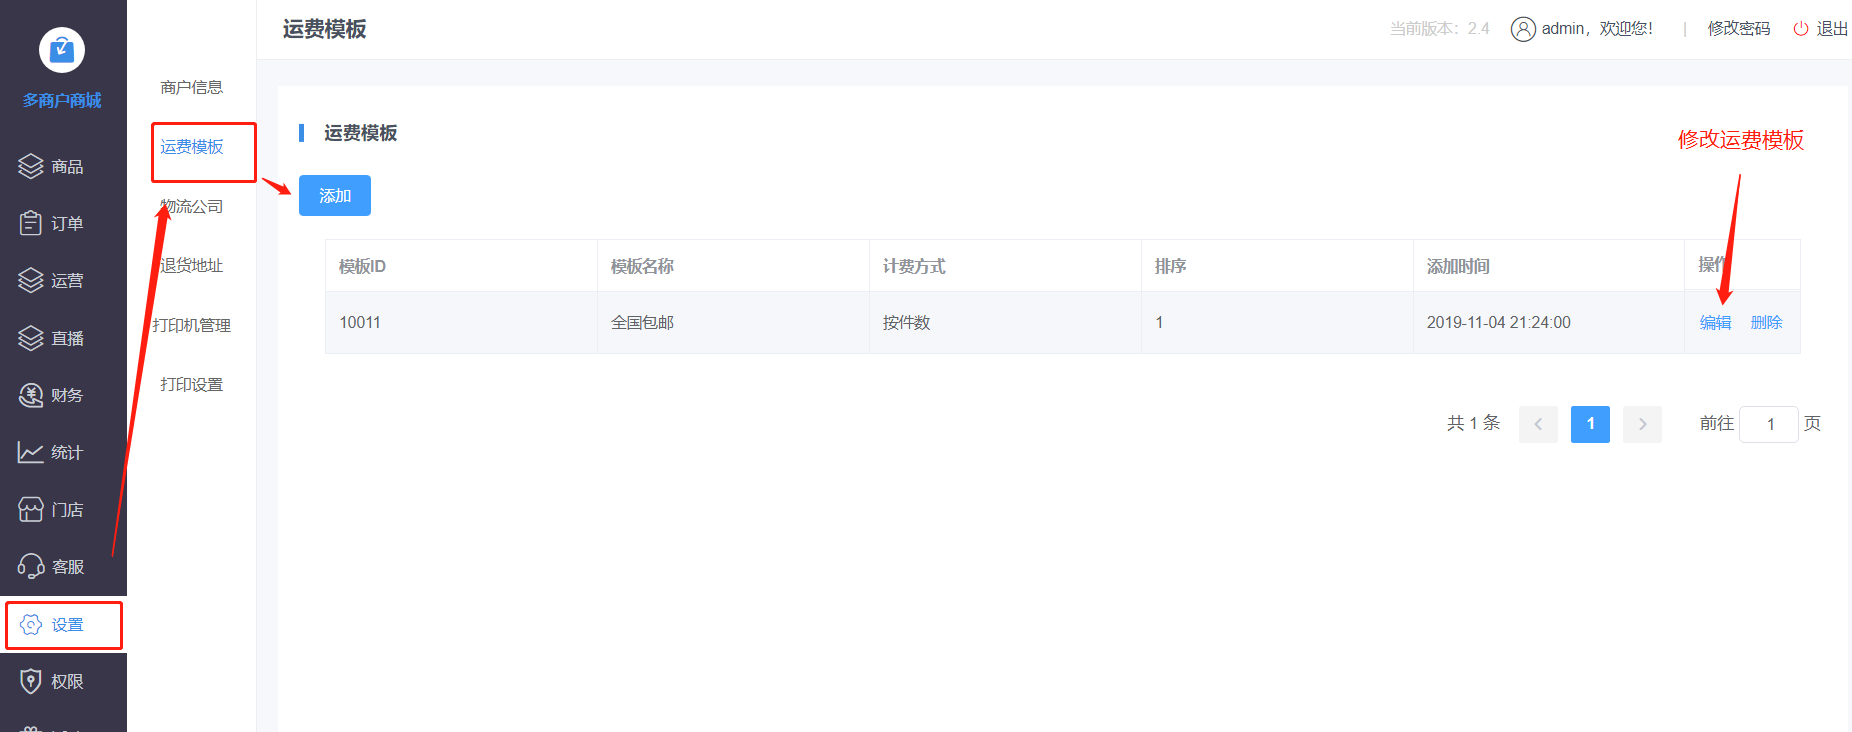Click the 订单 clipboard icon
Image resolution: width=1852 pixels, height=732 pixels.
point(31,223)
